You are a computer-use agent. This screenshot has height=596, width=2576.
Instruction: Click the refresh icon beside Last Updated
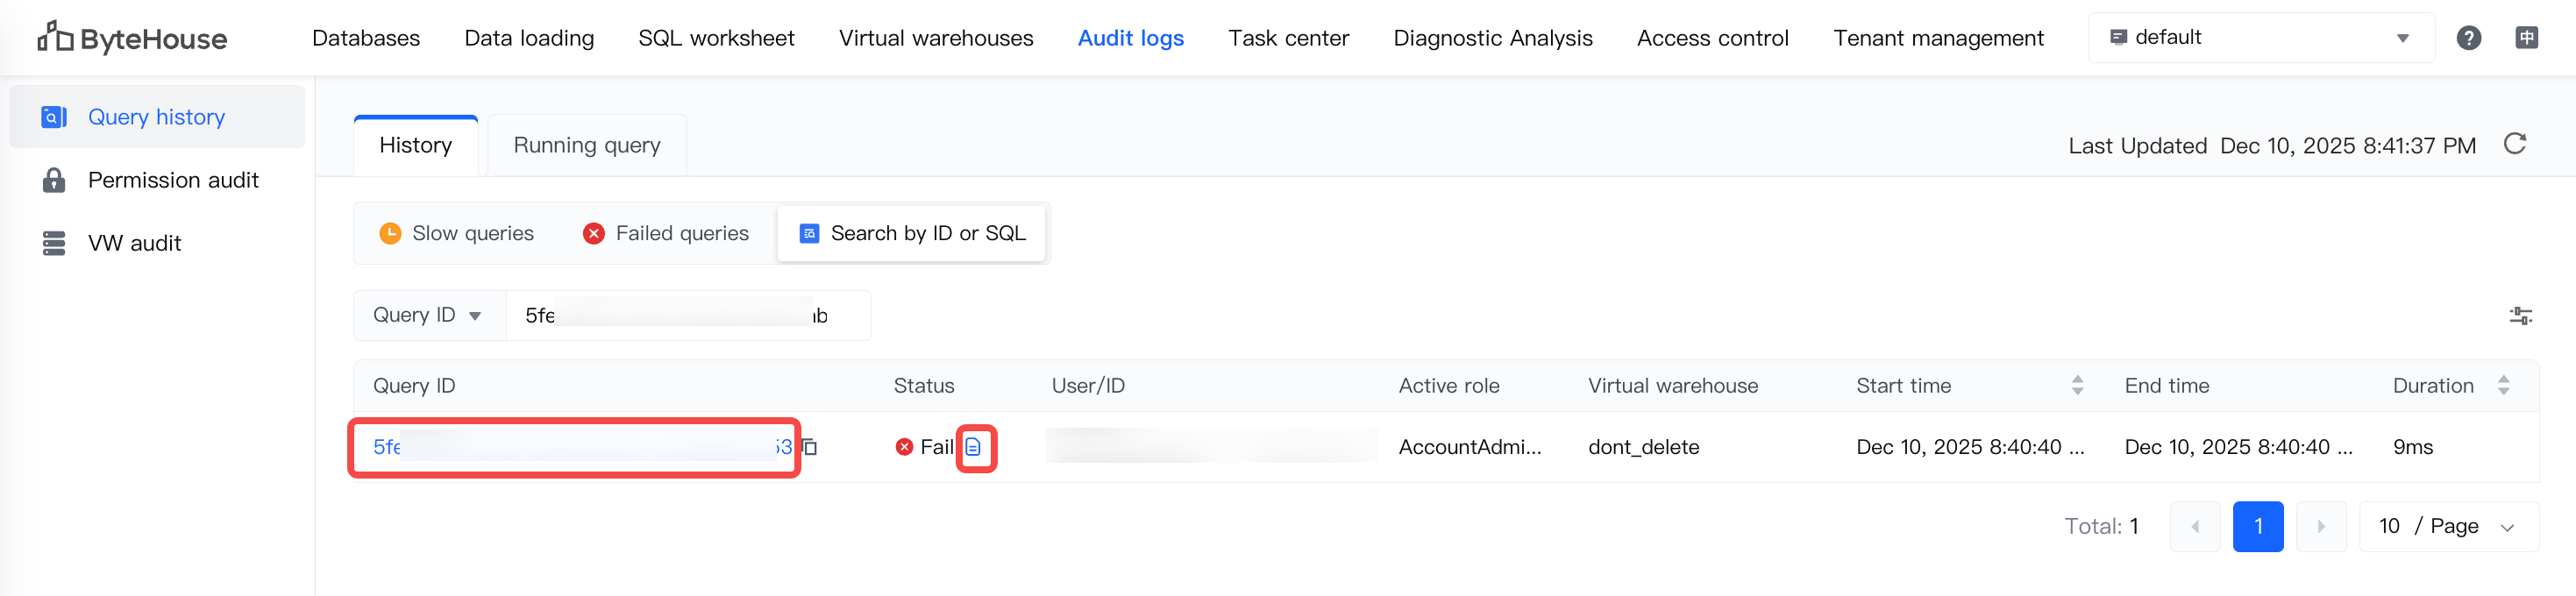(2514, 144)
